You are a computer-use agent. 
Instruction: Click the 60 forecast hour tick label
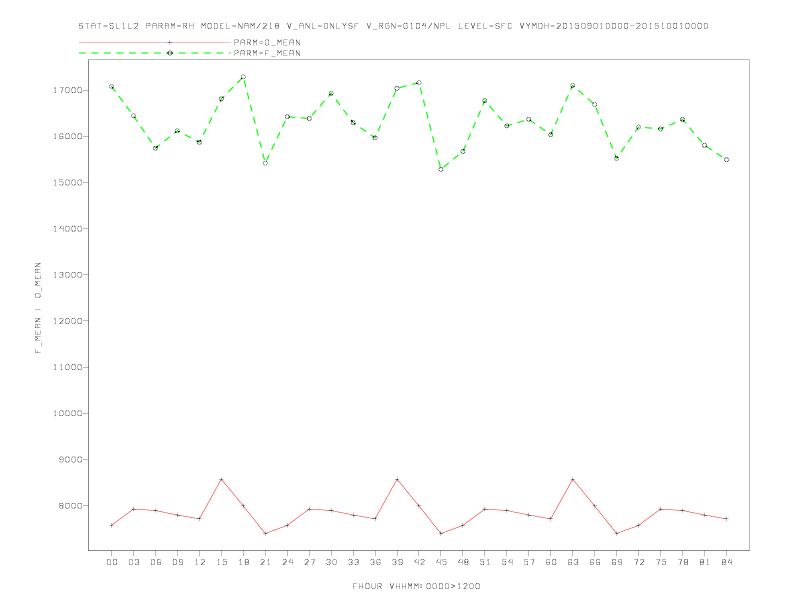coord(551,562)
